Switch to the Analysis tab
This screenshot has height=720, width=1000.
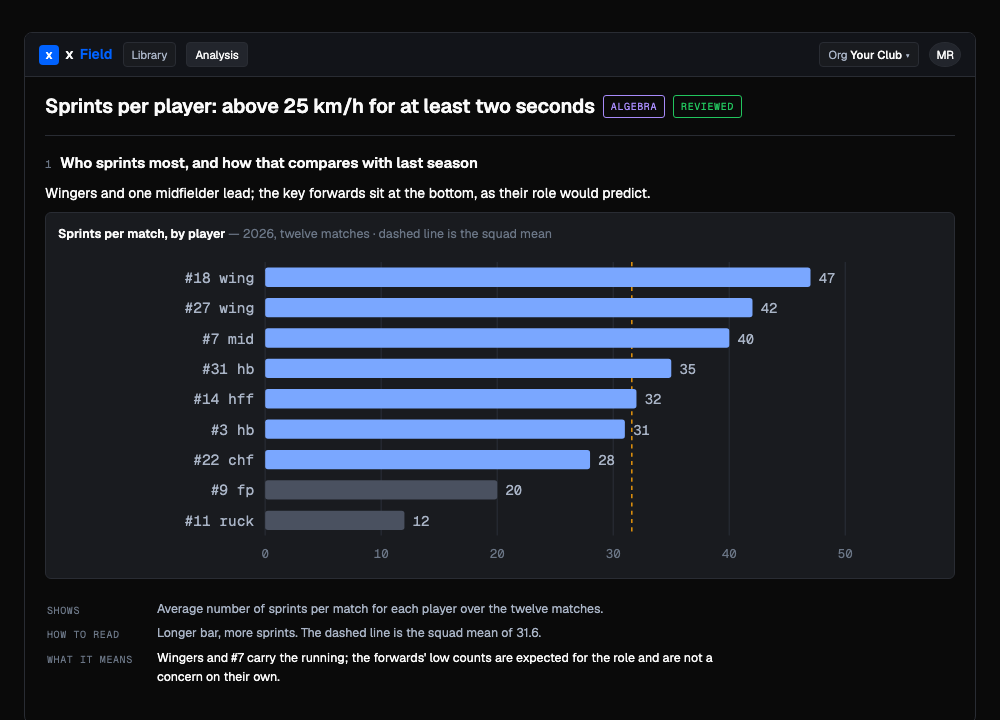coord(217,55)
